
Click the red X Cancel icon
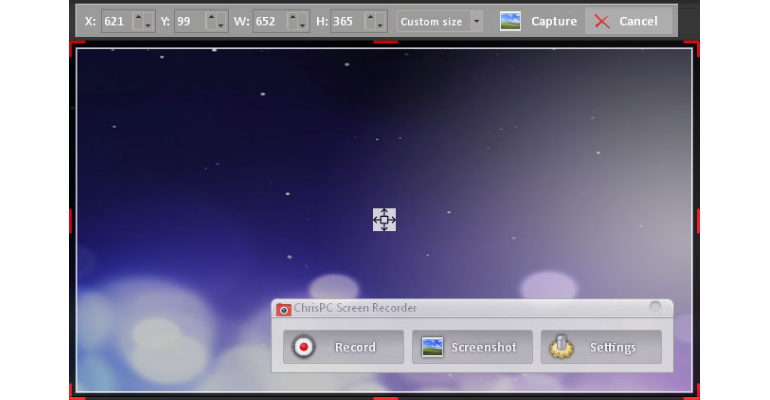coord(602,22)
